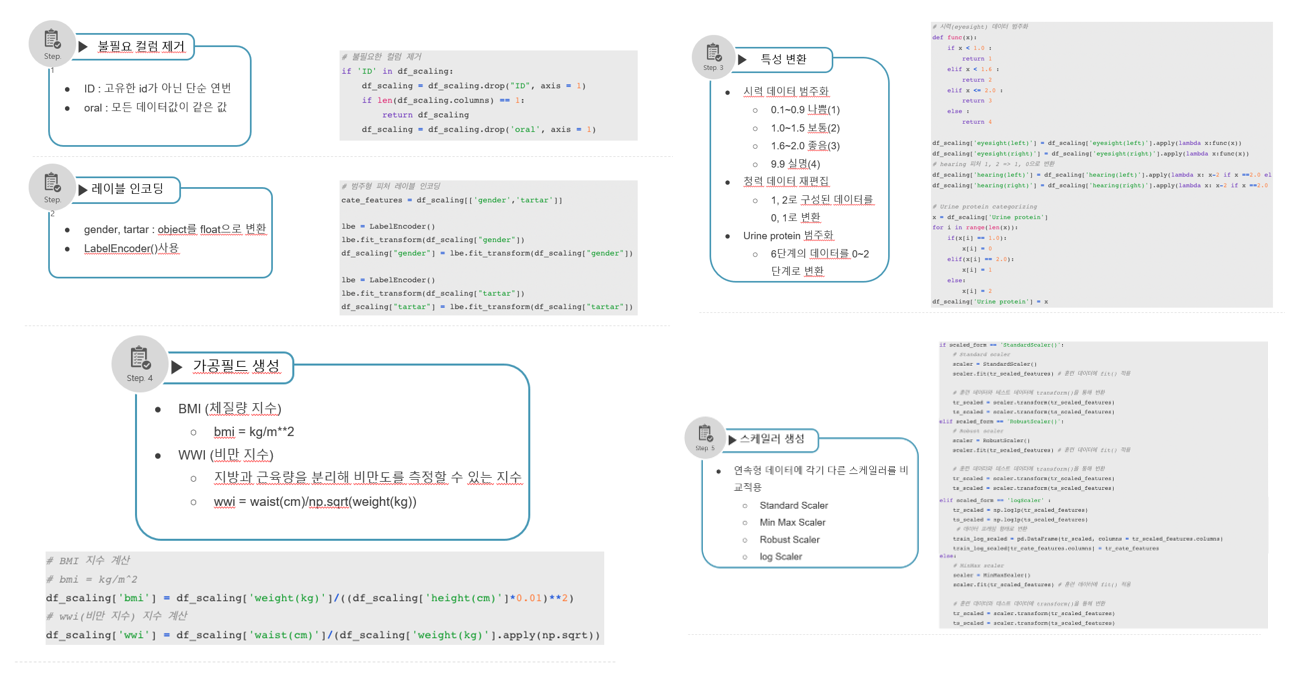The image size is (1289, 674).
Task: Click the Step 3 clipboard icon
Action: (x=713, y=52)
